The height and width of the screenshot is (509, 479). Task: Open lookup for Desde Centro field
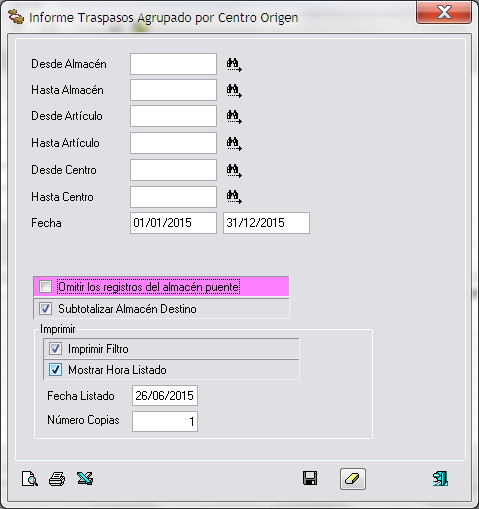point(234,170)
